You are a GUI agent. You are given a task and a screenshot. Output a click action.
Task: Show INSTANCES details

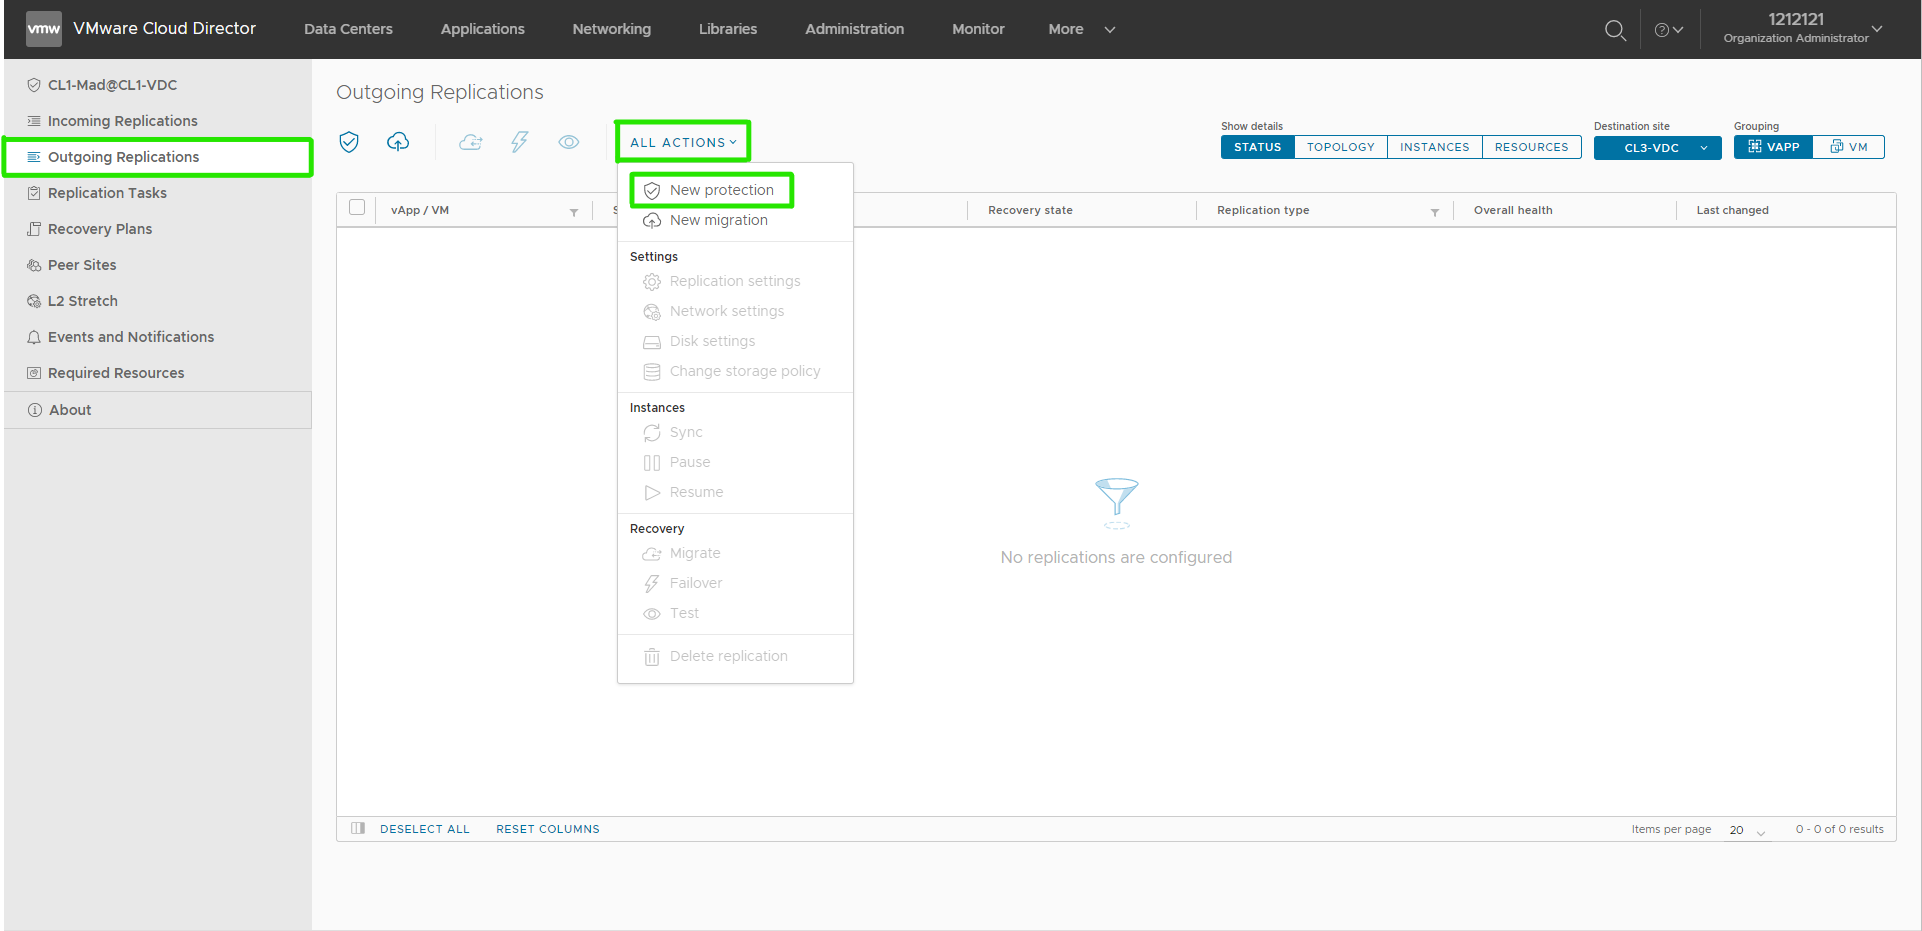tap(1434, 147)
